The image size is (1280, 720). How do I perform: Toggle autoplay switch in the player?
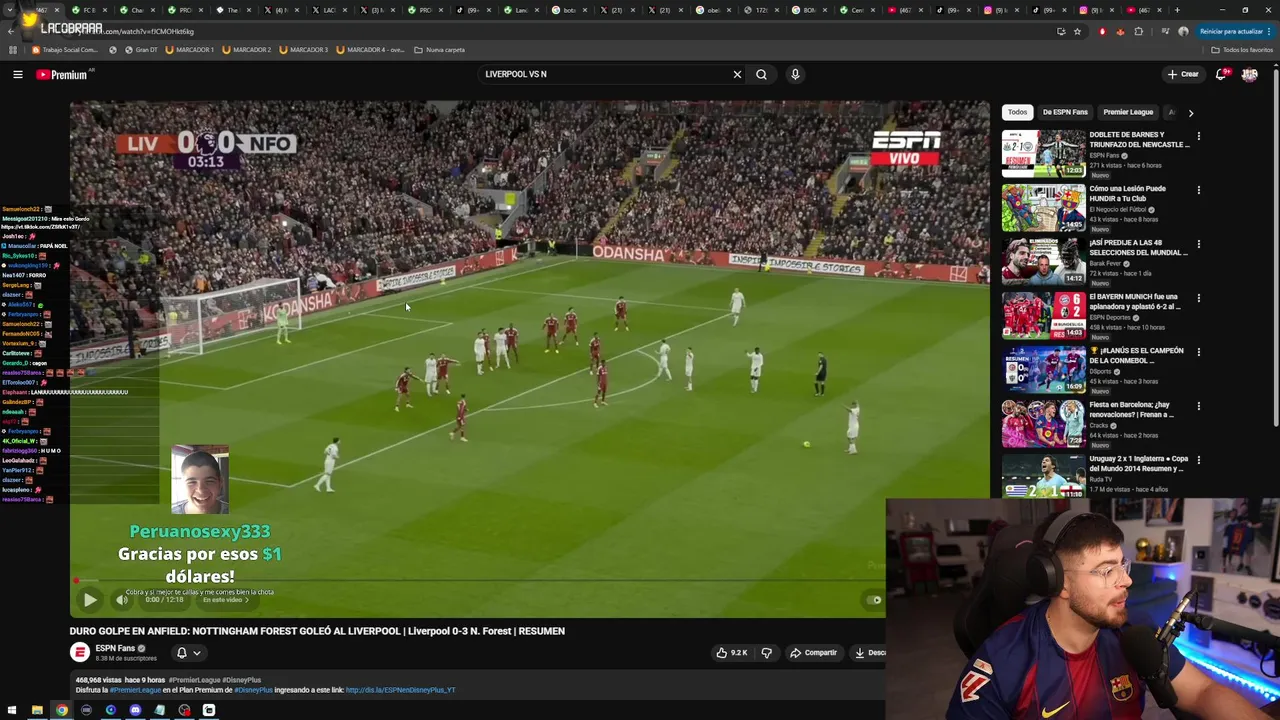coord(874,600)
